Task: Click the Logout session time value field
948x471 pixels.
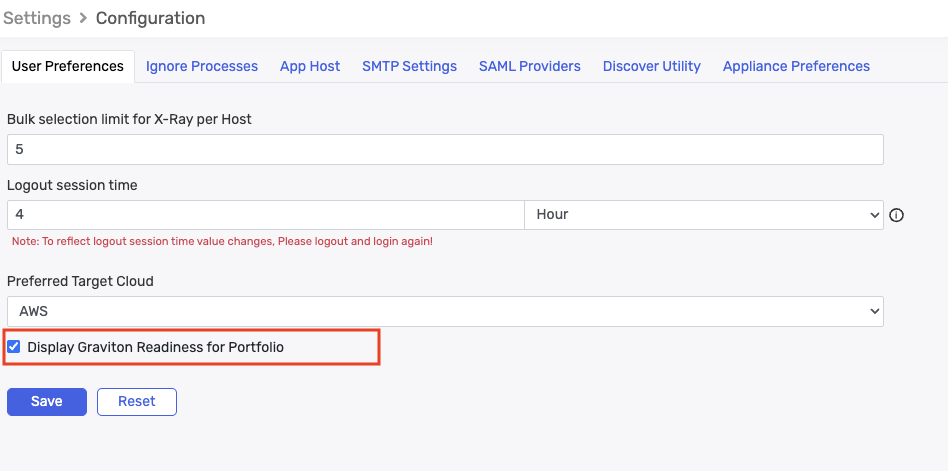Action: point(265,214)
